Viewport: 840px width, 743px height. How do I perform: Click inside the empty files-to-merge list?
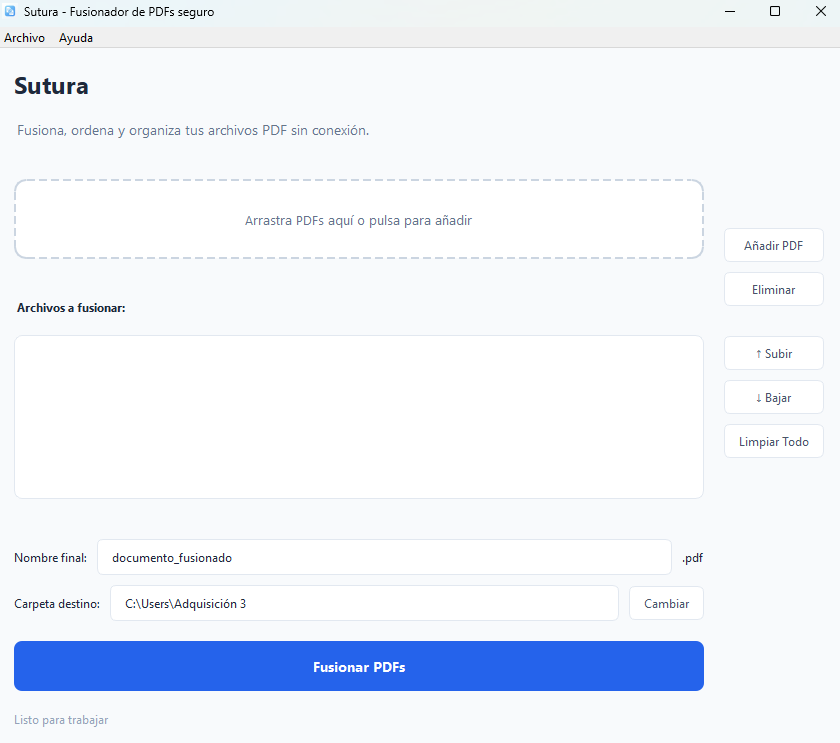click(358, 416)
